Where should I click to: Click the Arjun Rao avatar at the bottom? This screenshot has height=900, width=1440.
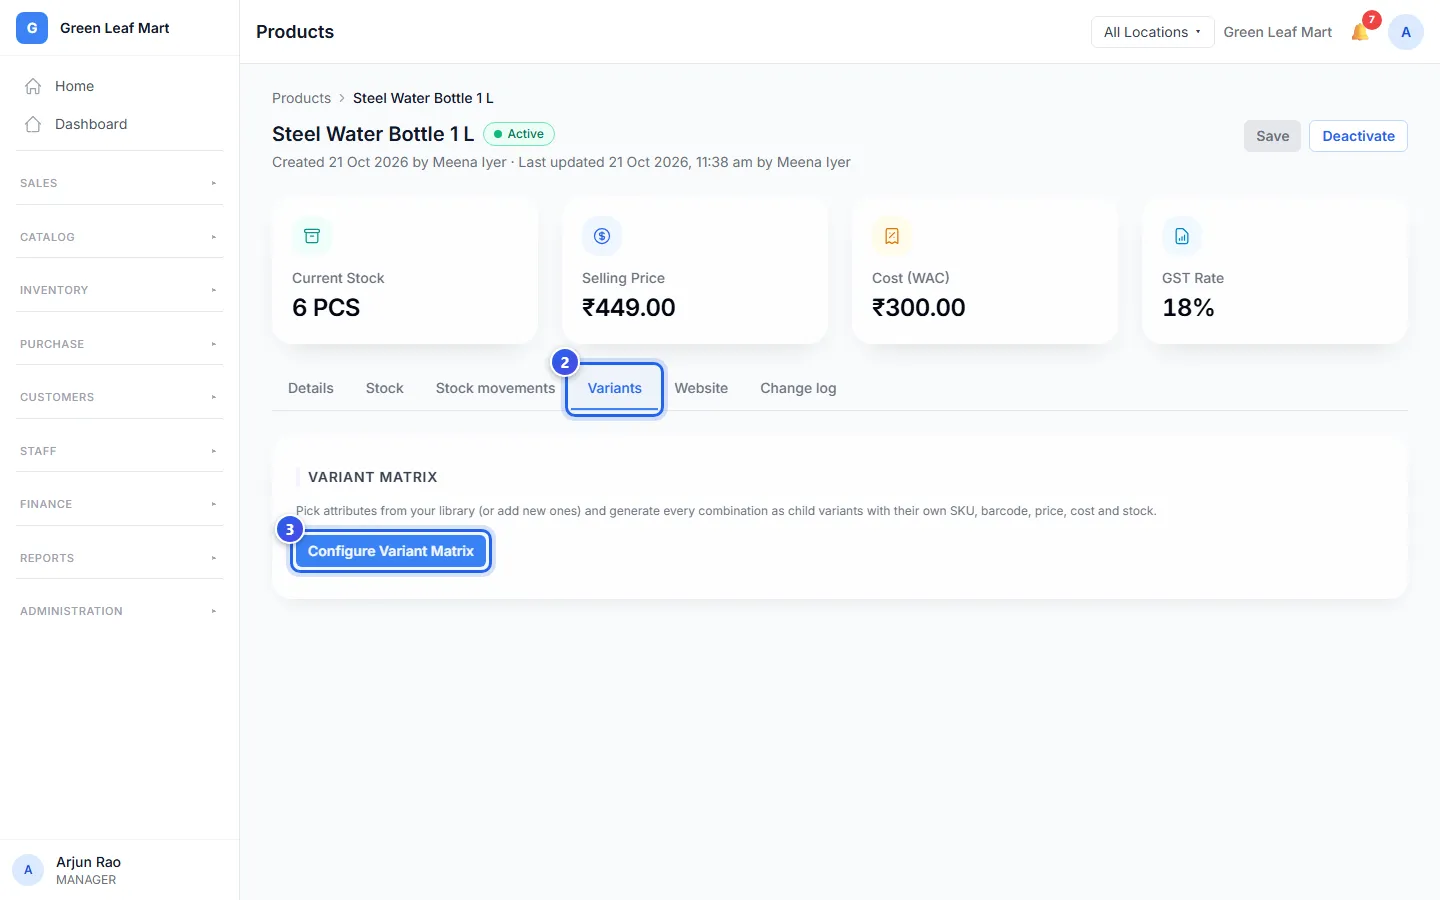coord(28,870)
